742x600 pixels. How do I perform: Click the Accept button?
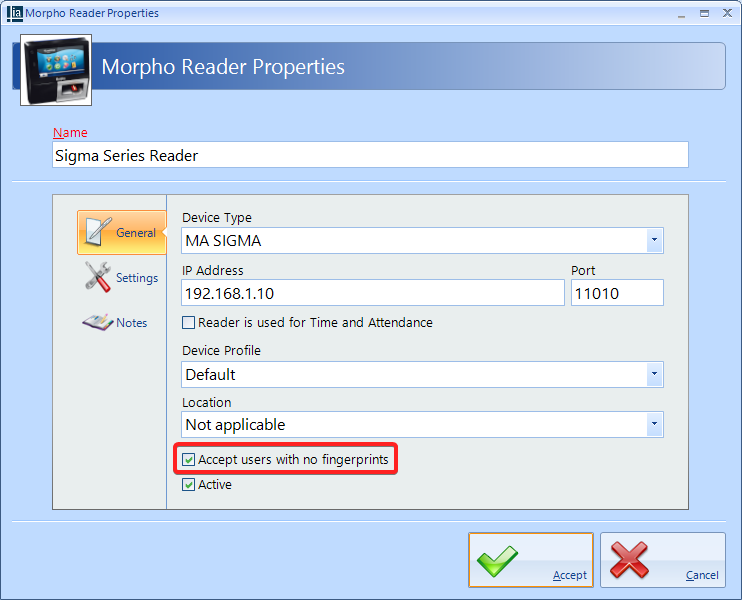[531, 560]
